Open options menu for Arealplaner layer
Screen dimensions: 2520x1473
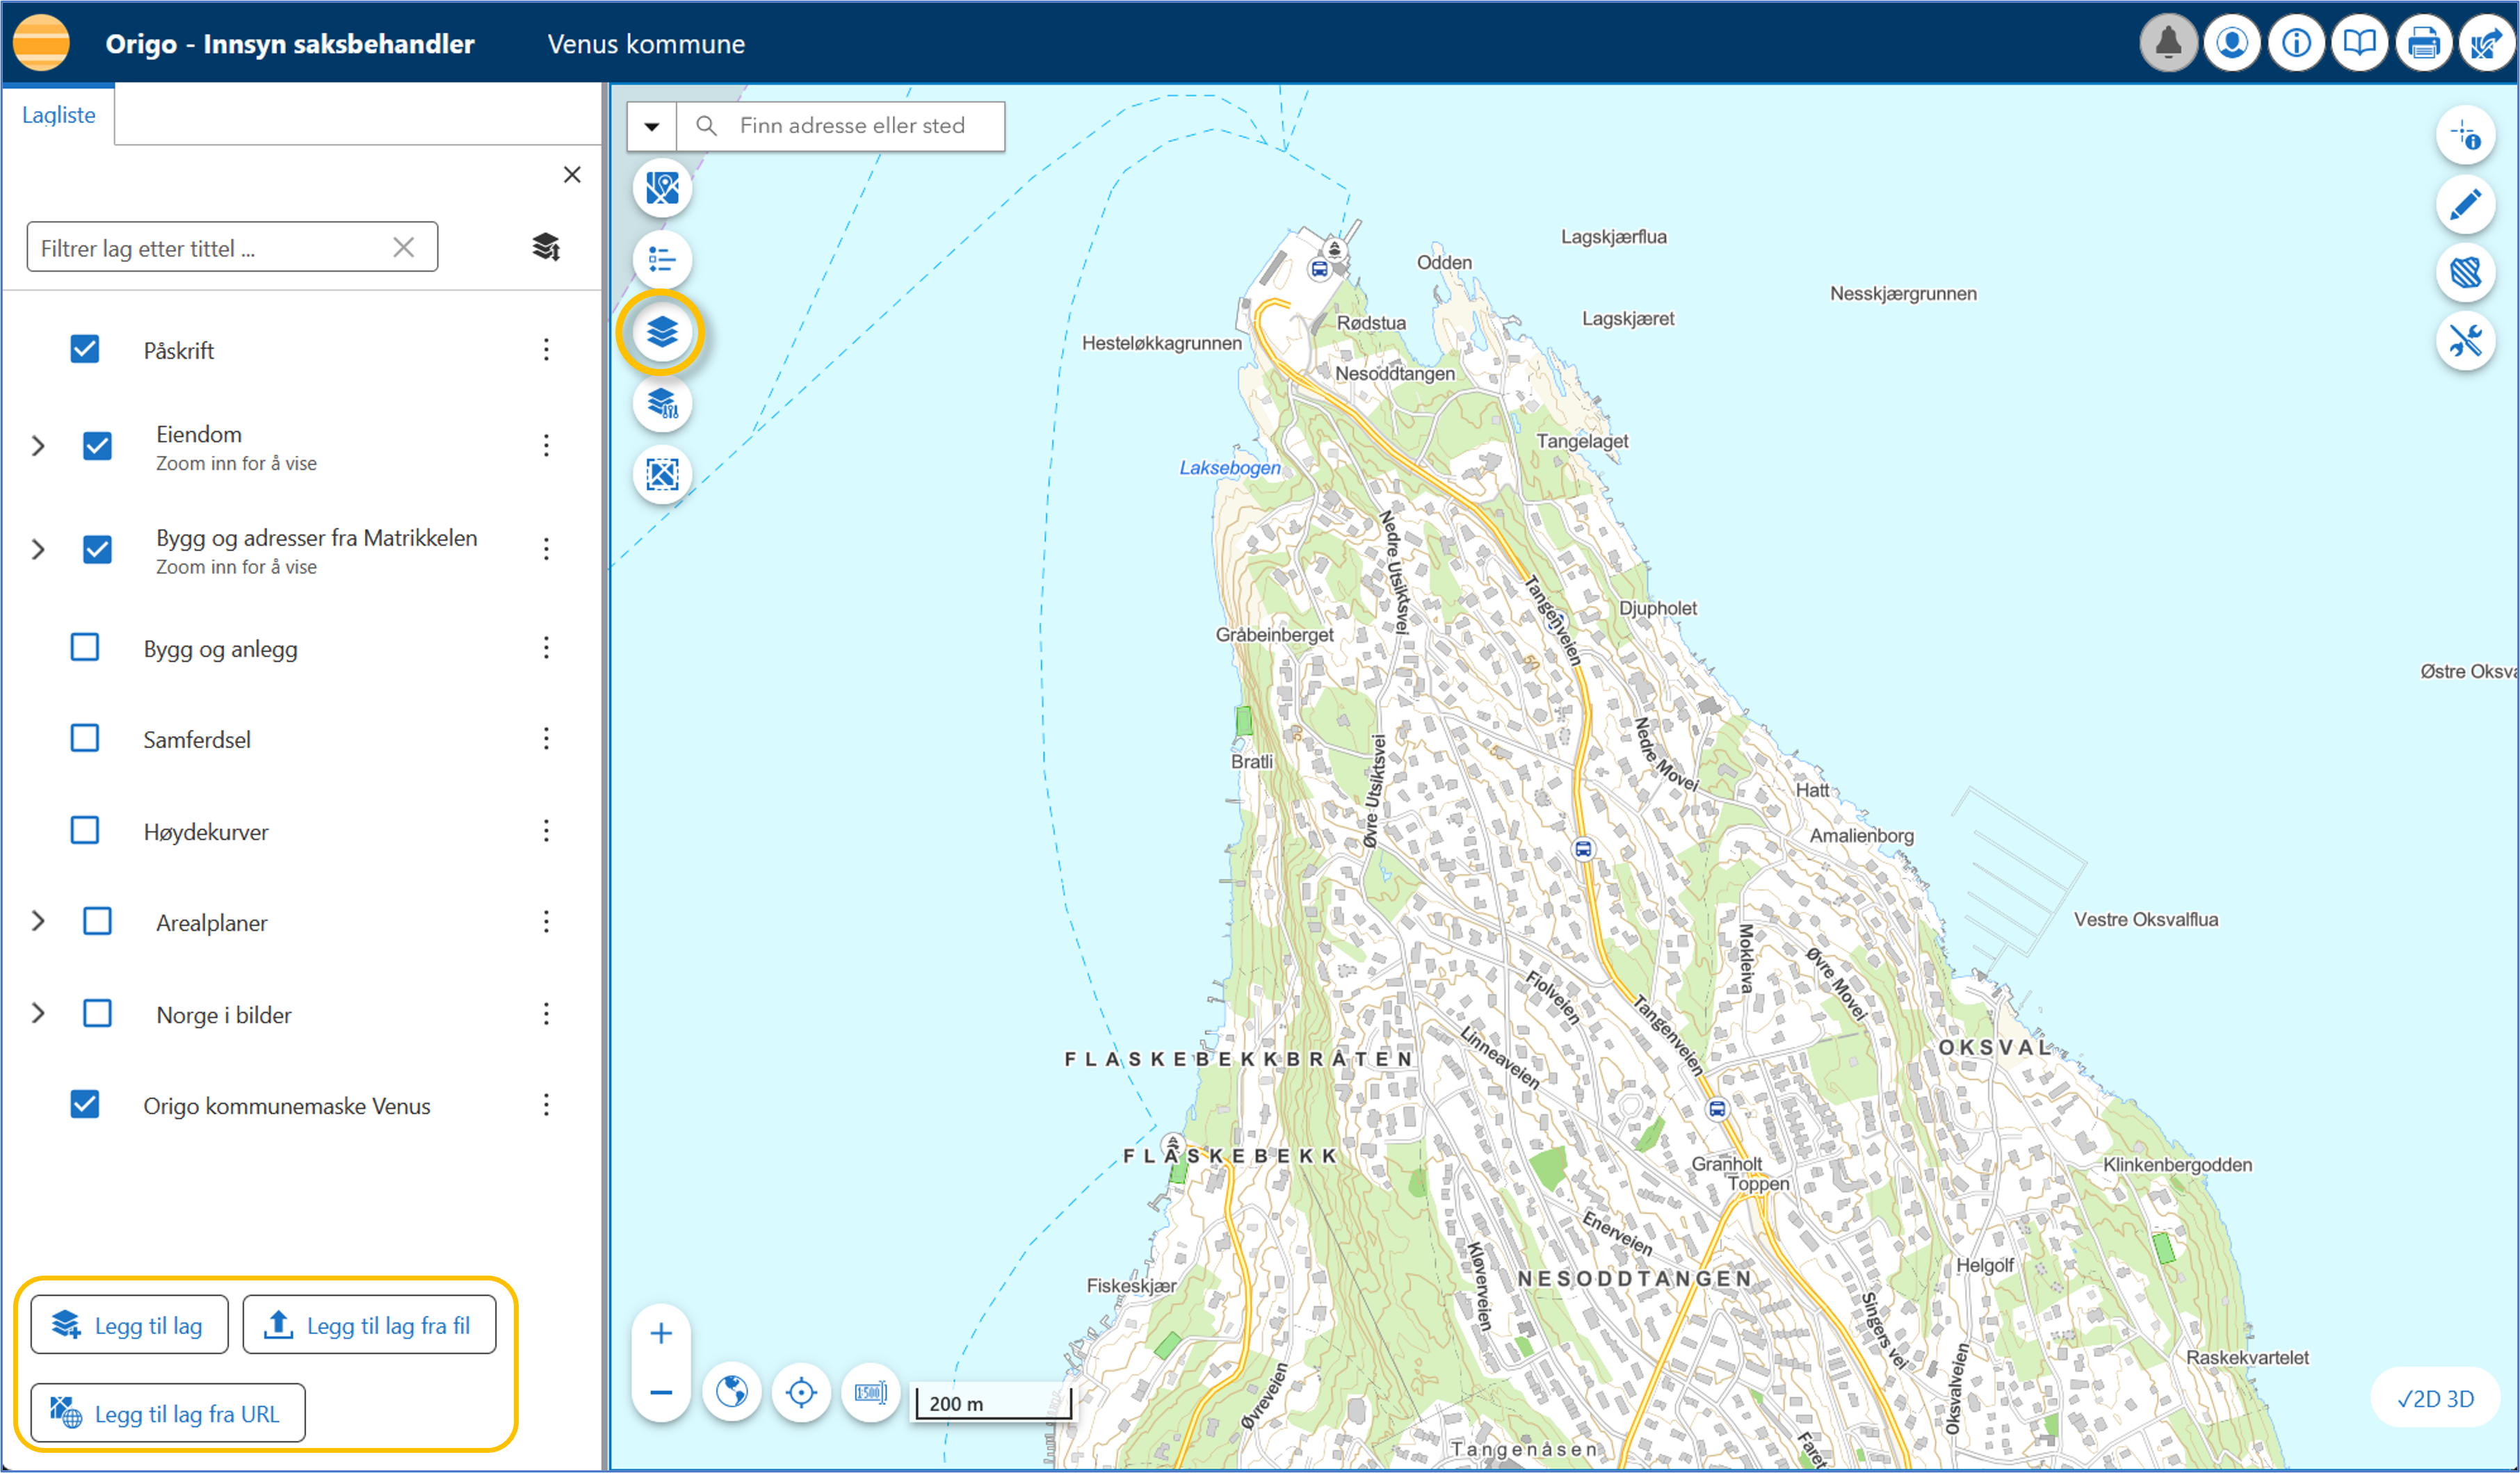pyautogui.click(x=546, y=922)
